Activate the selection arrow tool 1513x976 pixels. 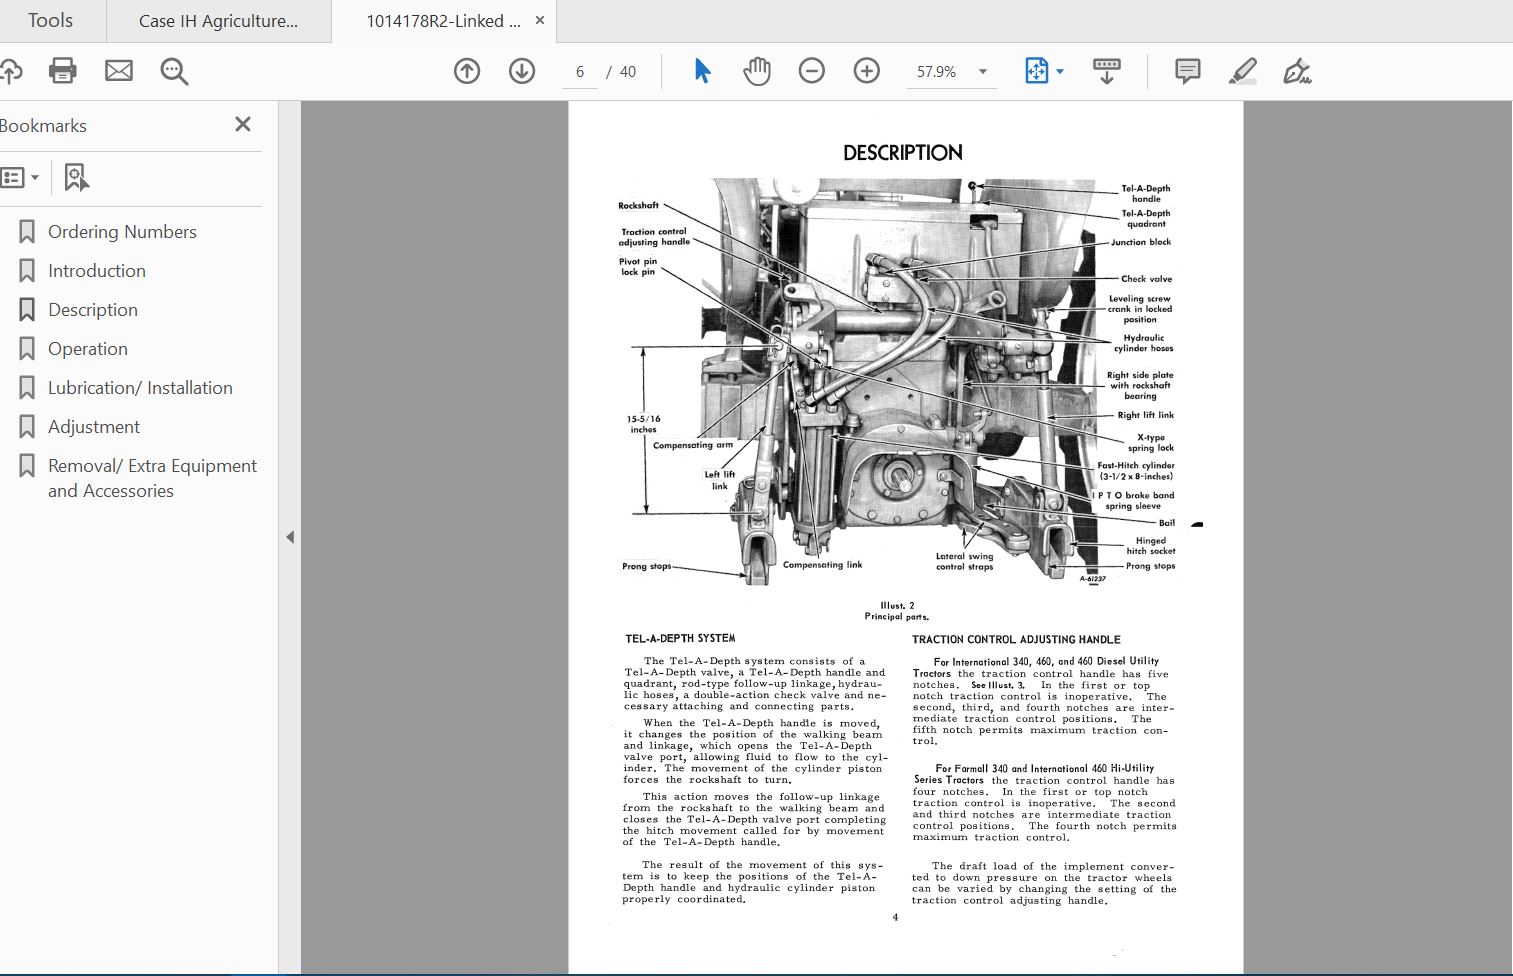pyautogui.click(x=702, y=71)
